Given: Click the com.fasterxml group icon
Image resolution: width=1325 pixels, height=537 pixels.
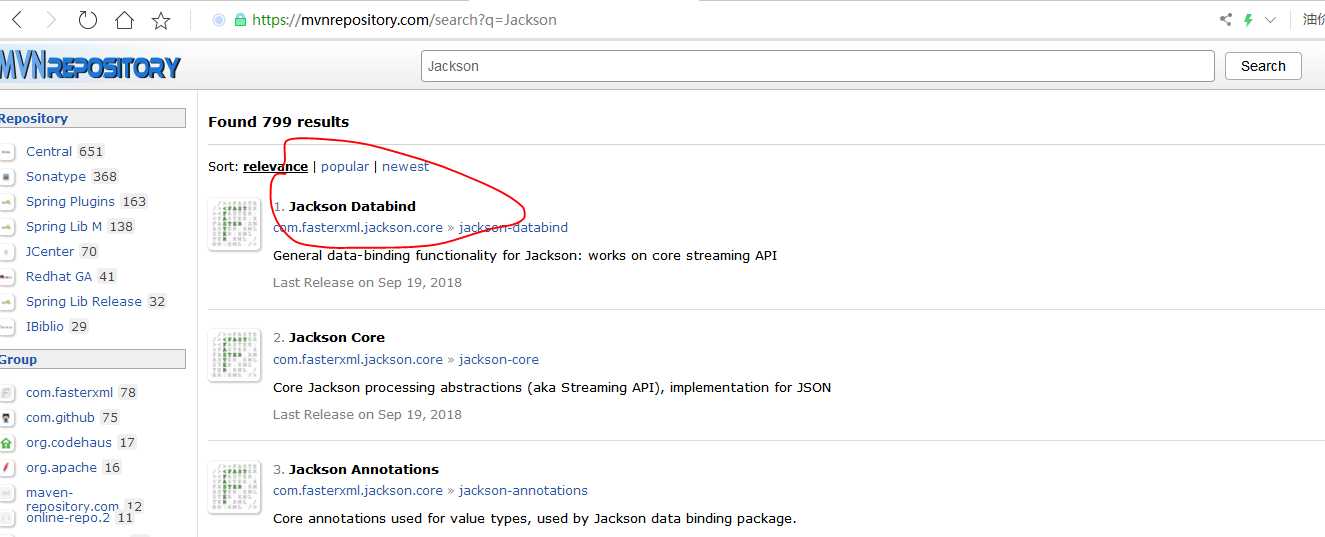Looking at the screenshot, I should click(x=7, y=393).
